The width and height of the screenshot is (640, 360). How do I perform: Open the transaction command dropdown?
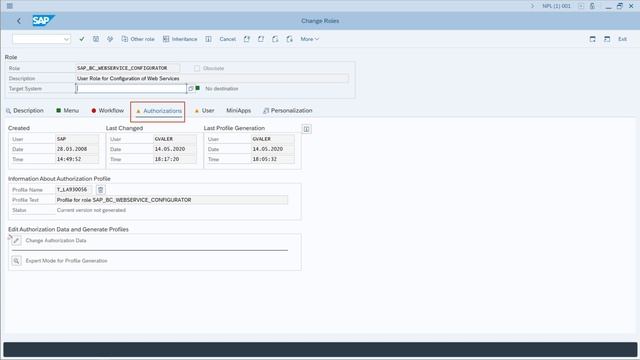(x=66, y=39)
